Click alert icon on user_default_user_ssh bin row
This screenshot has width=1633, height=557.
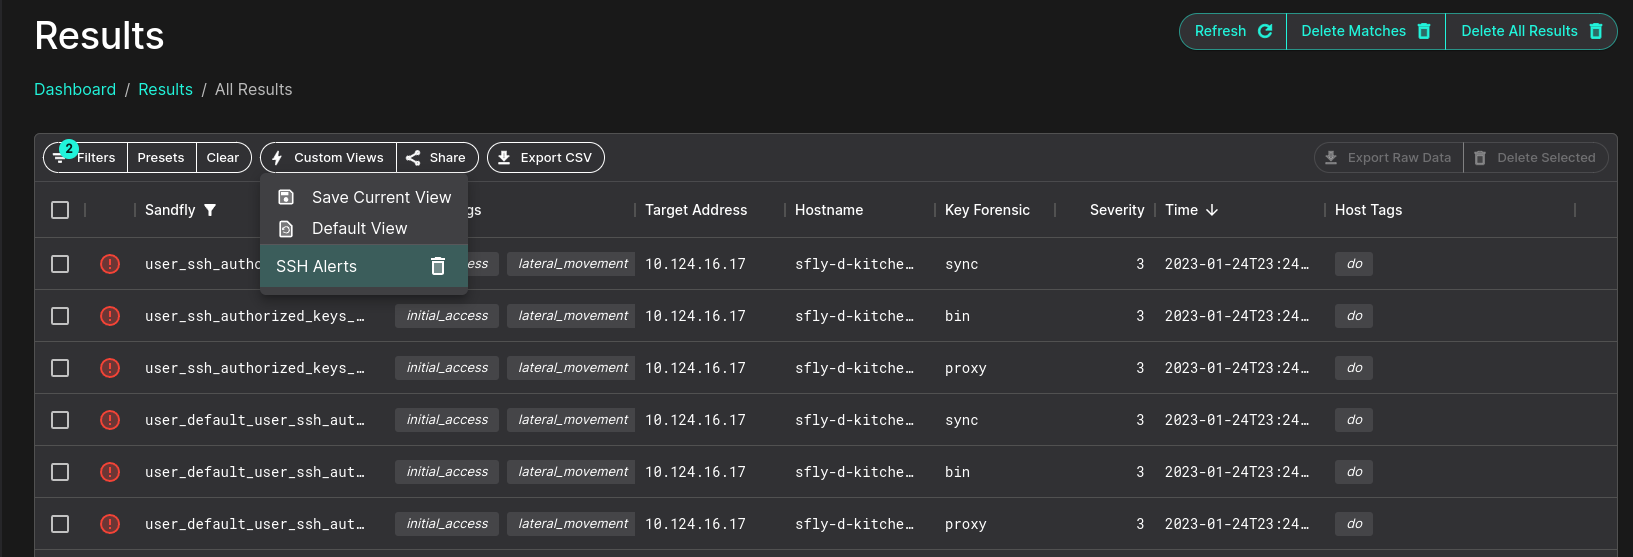click(110, 472)
